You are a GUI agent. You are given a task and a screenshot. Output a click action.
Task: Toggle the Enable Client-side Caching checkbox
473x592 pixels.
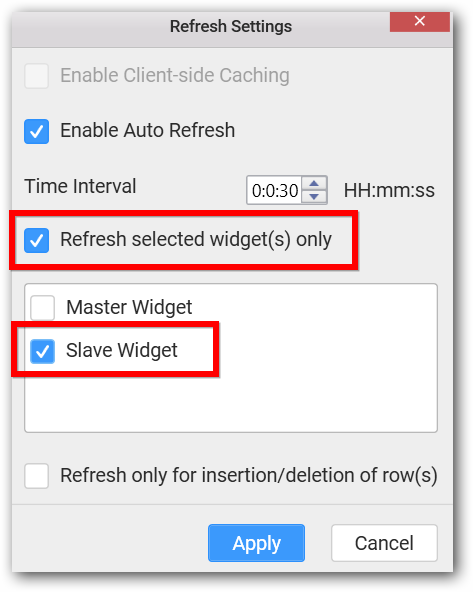pyautogui.click(x=37, y=76)
